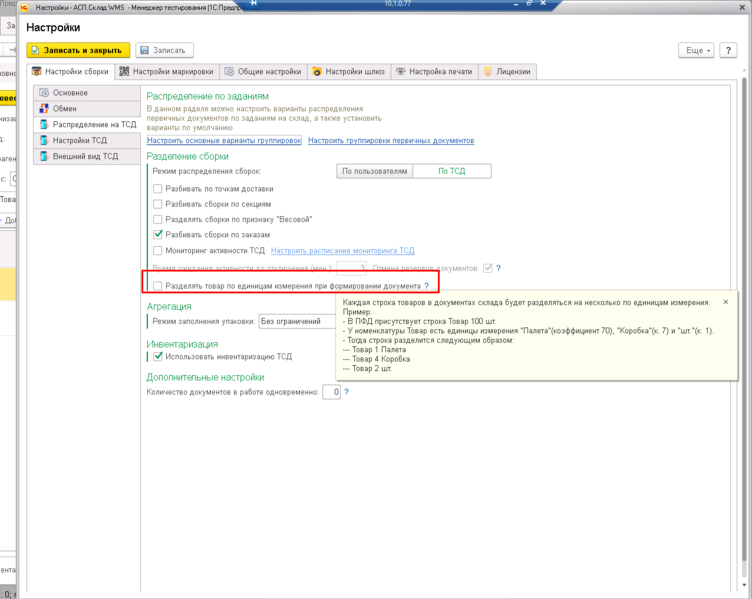Screen dimensions: 752x599
Task: Uncheck 'Использовать инвентаризацию ТСД'
Action: pos(157,356)
